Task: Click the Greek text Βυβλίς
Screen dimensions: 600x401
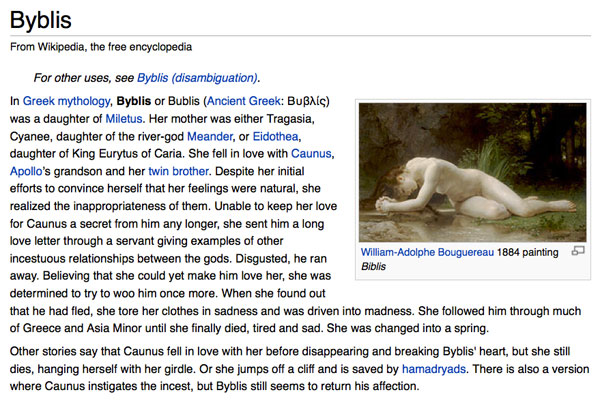Action: (308, 101)
